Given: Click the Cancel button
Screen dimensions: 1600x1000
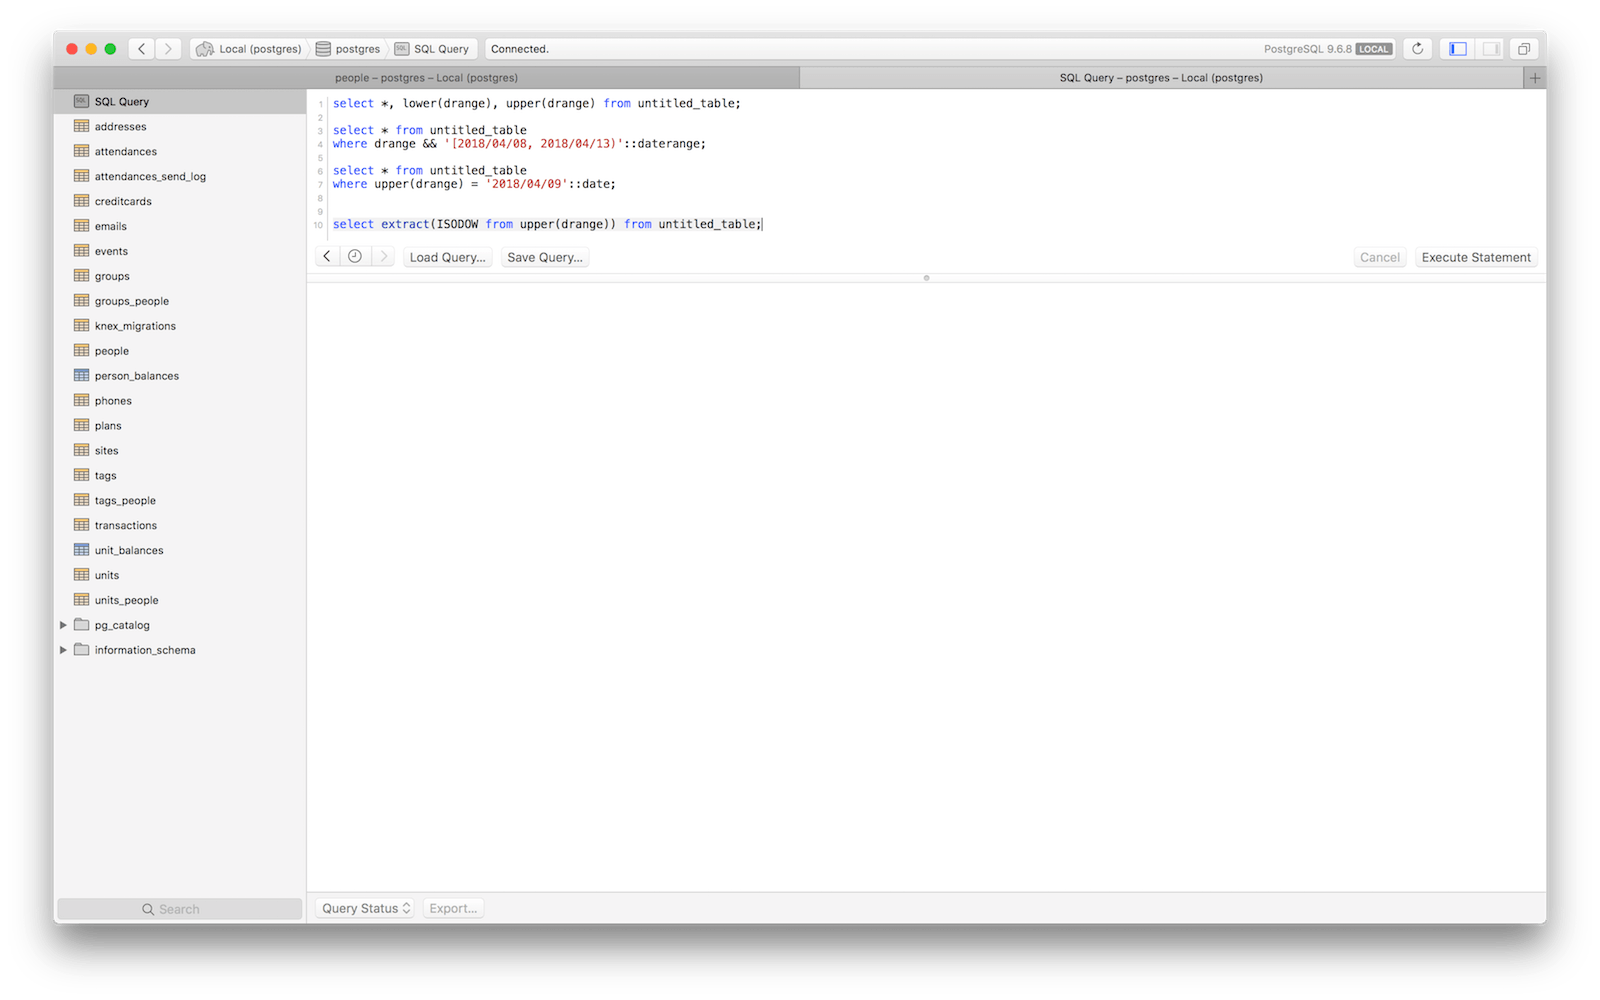Looking at the screenshot, I should (x=1380, y=257).
